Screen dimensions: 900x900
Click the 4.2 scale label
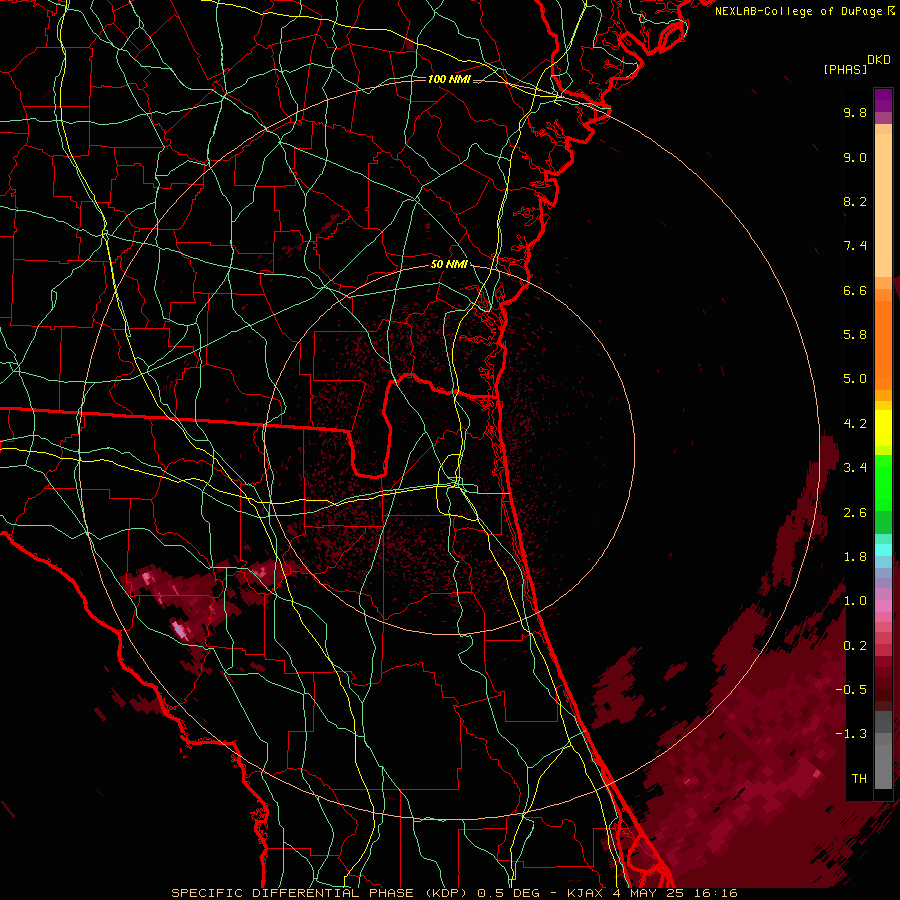855,424
